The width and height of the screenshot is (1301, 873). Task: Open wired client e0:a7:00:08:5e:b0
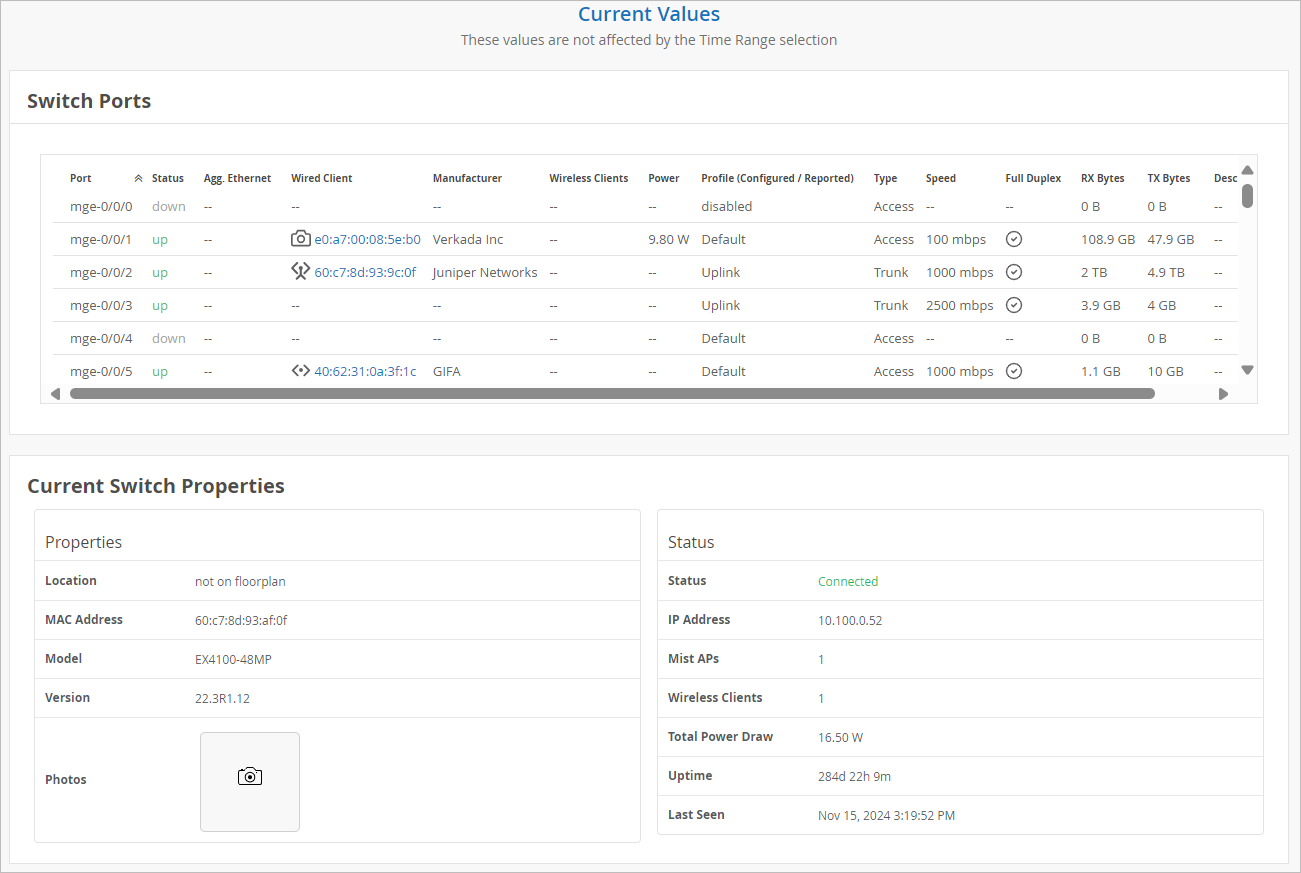pyautogui.click(x=367, y=240)
